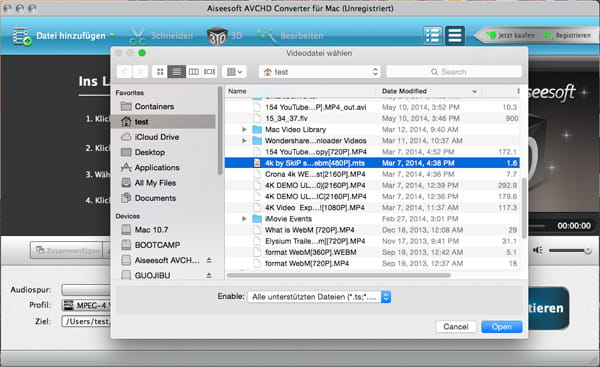Image resolution: width=600 pixels, height=367 pixels.
Task: Switch to detailed list view in converter
Action: tap(433, 36)
